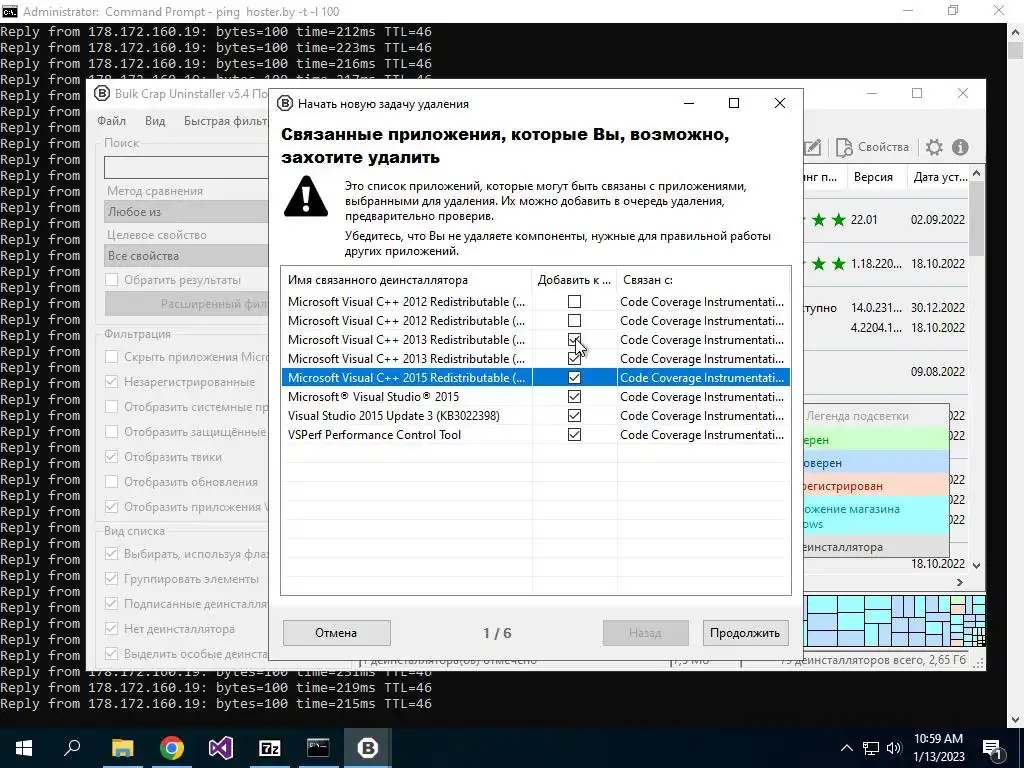Click the warning triangle icon

coord(306,197)
